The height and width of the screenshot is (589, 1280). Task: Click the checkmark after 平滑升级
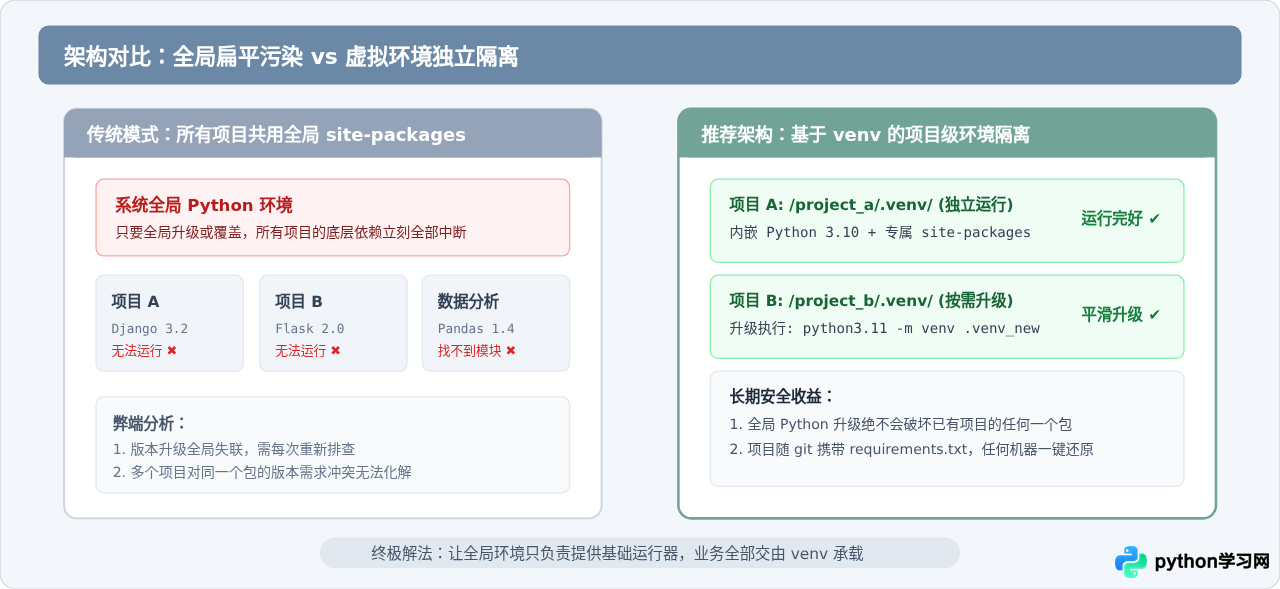click(x=1155, y=315)
